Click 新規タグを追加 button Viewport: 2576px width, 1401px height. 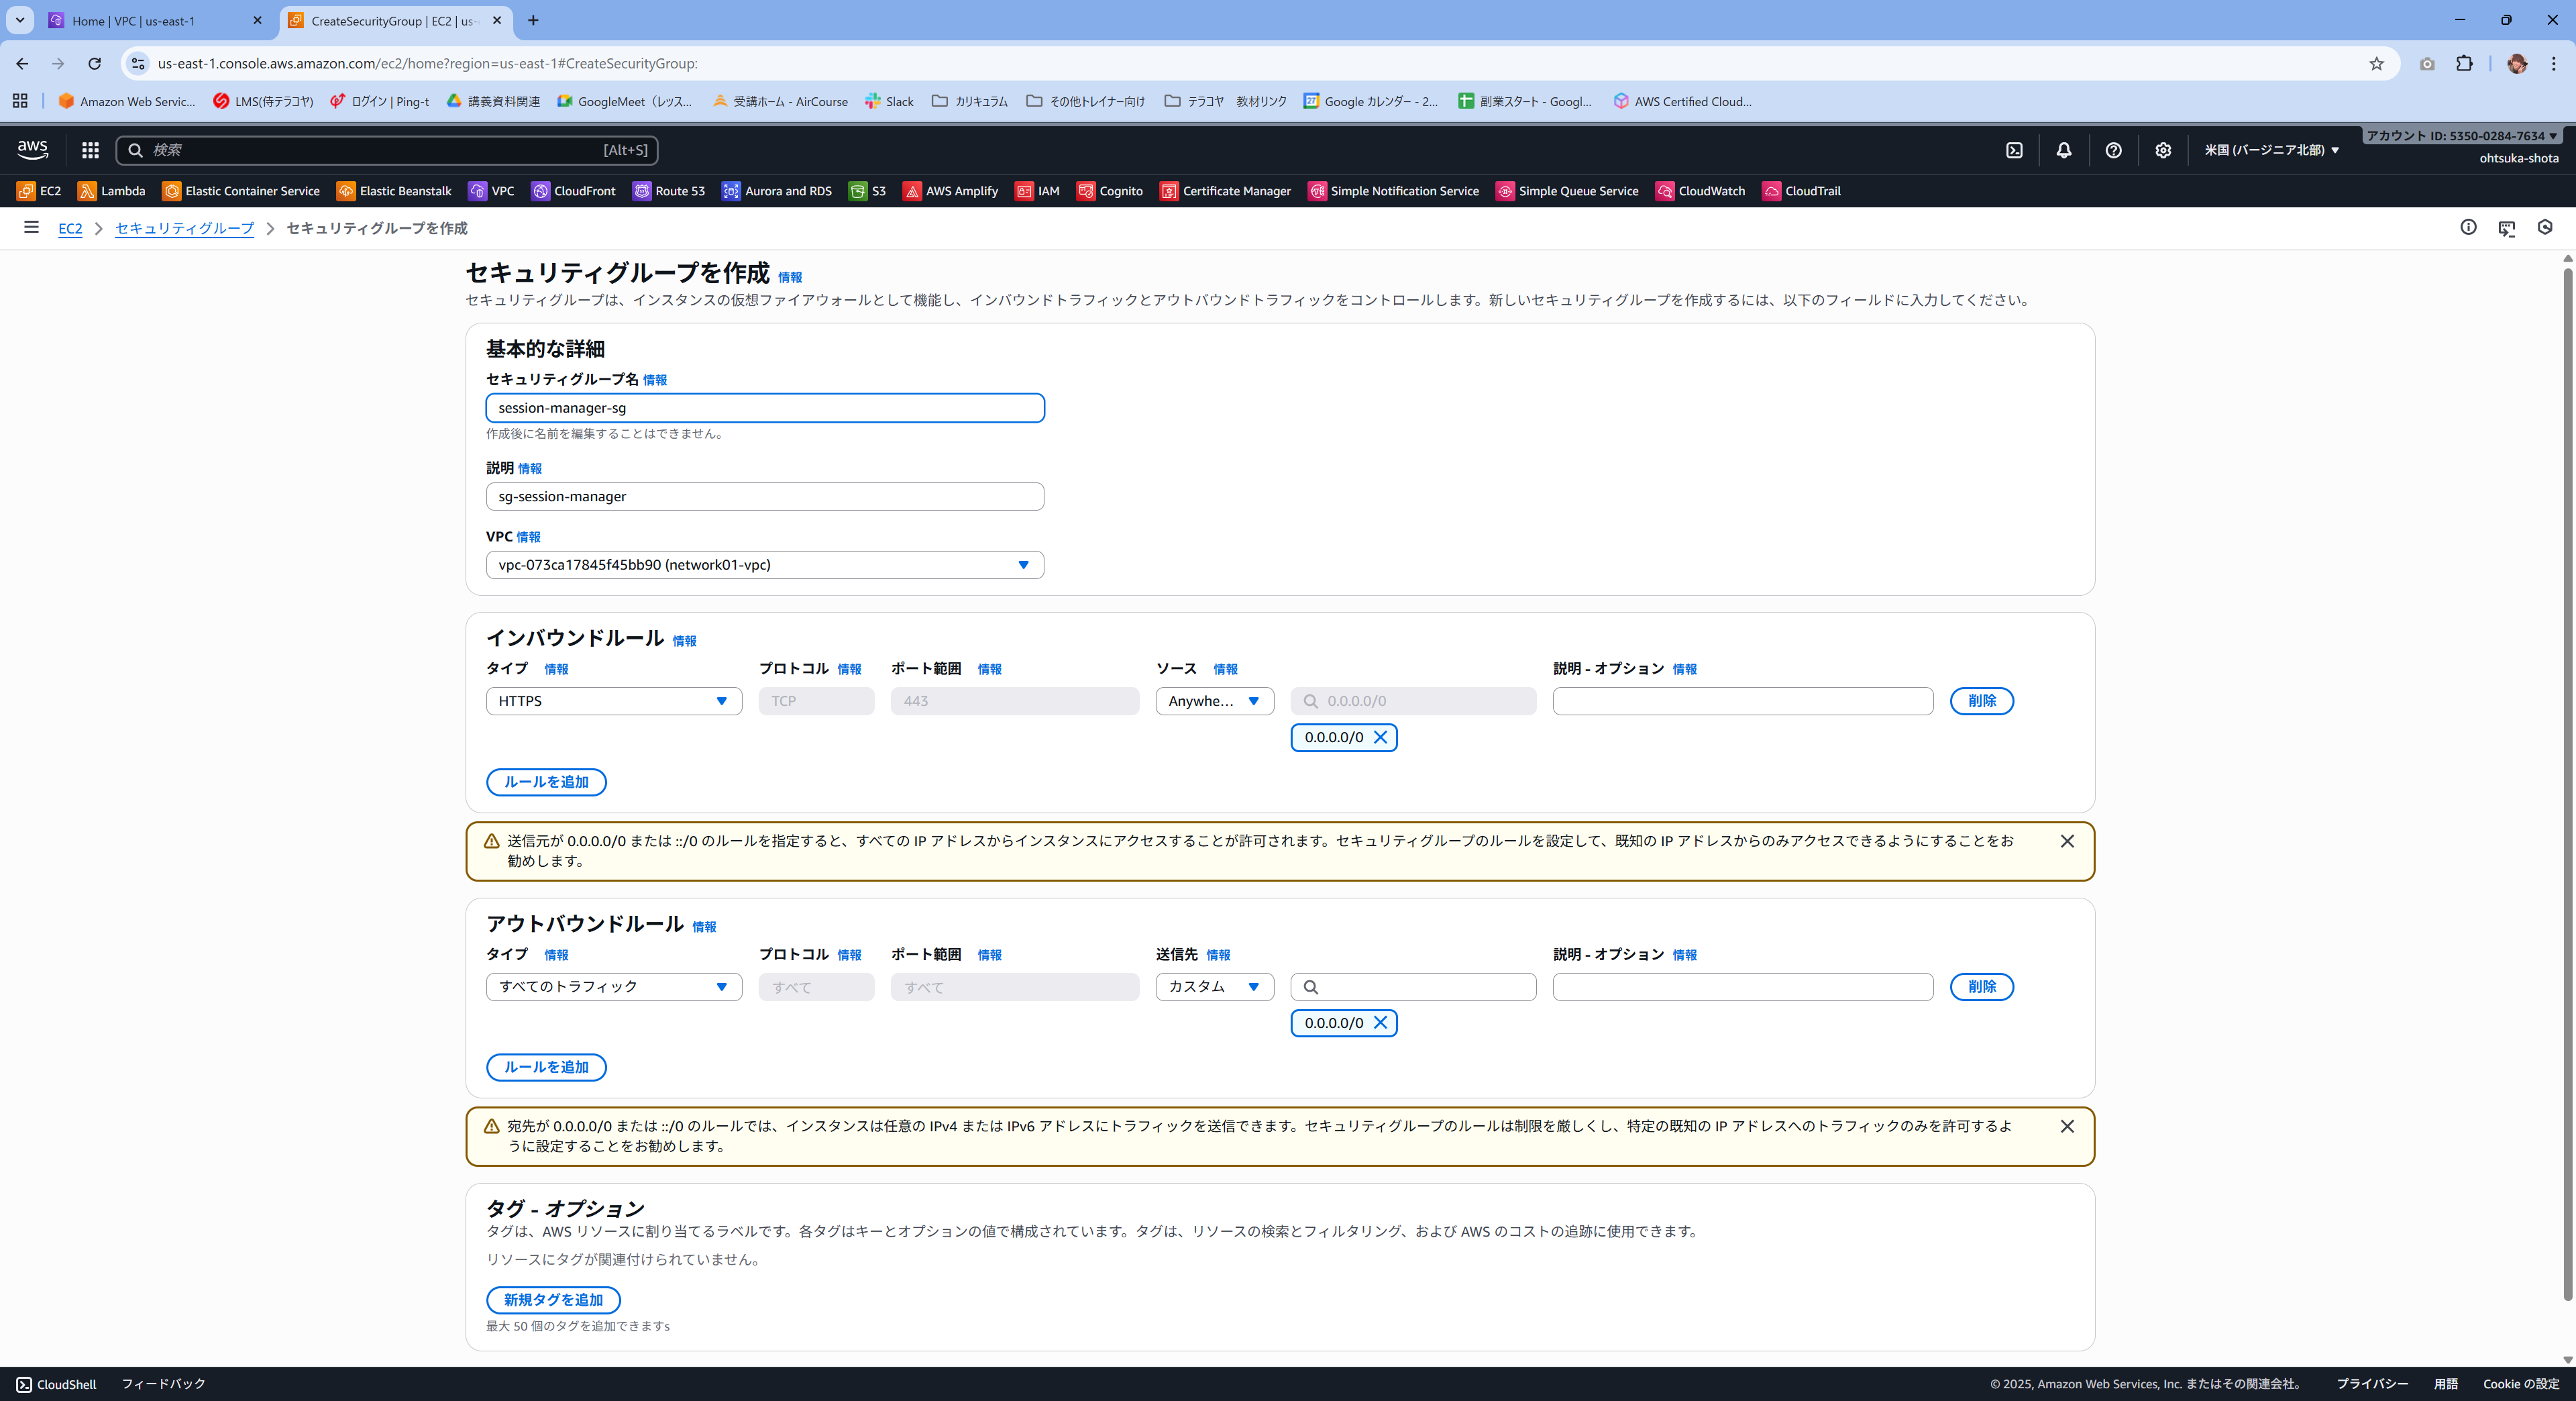[553, 1299]
